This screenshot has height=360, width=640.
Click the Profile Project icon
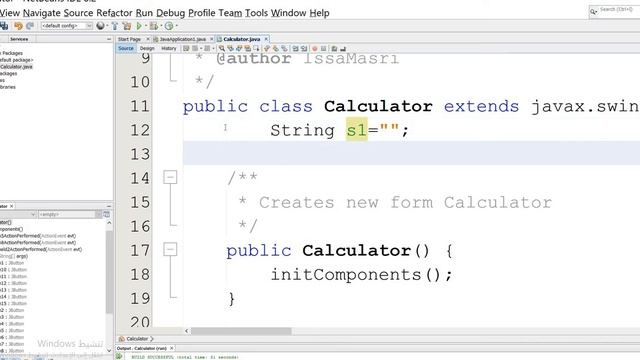[169, 26]
